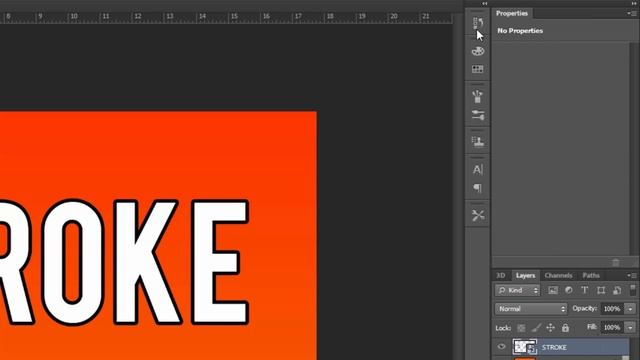
Task: Open the Layers panel flyout menu
Action: (x=631, y=276)
